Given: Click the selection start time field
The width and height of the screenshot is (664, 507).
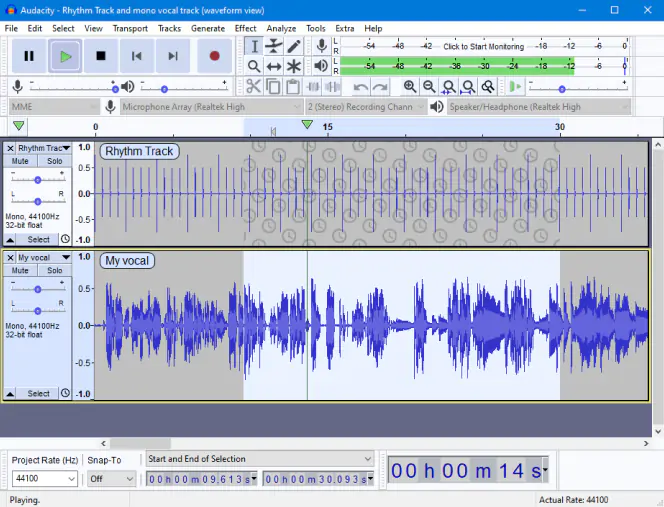Looking at the screenshot, I should 201,479.
